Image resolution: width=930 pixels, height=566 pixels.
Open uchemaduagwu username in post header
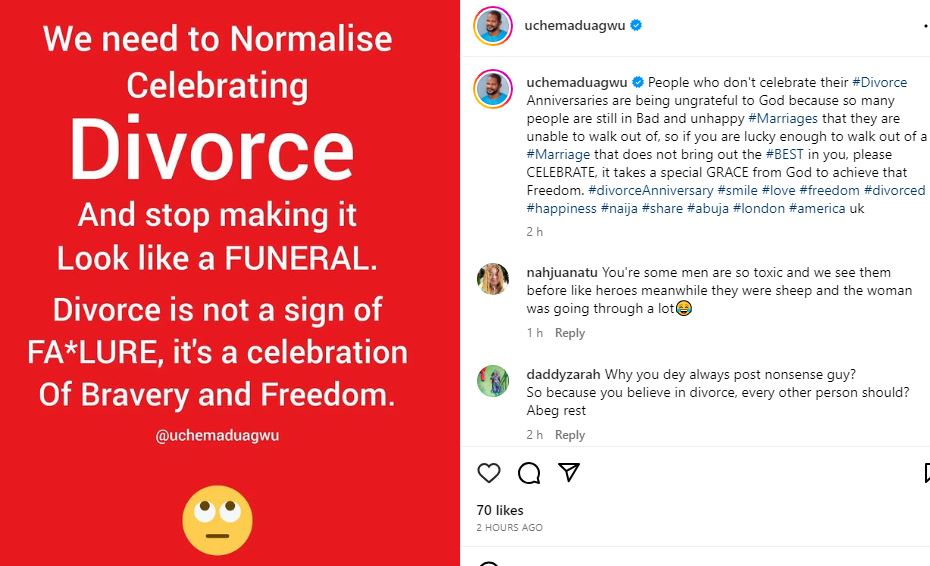[574, 26]
